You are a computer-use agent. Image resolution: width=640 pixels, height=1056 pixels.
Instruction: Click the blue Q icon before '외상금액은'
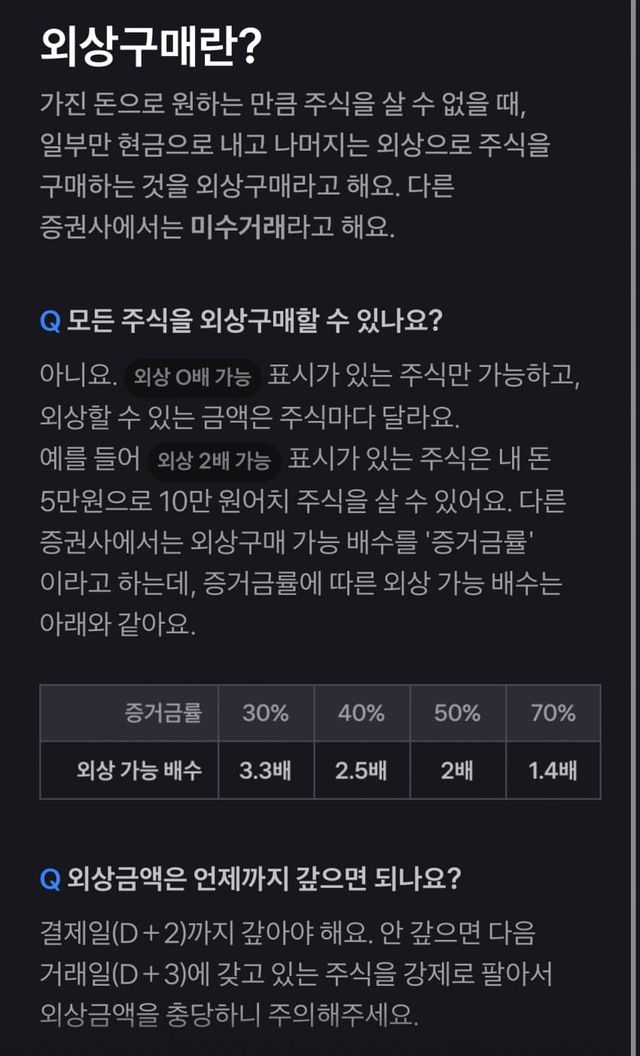click(50, 879)
